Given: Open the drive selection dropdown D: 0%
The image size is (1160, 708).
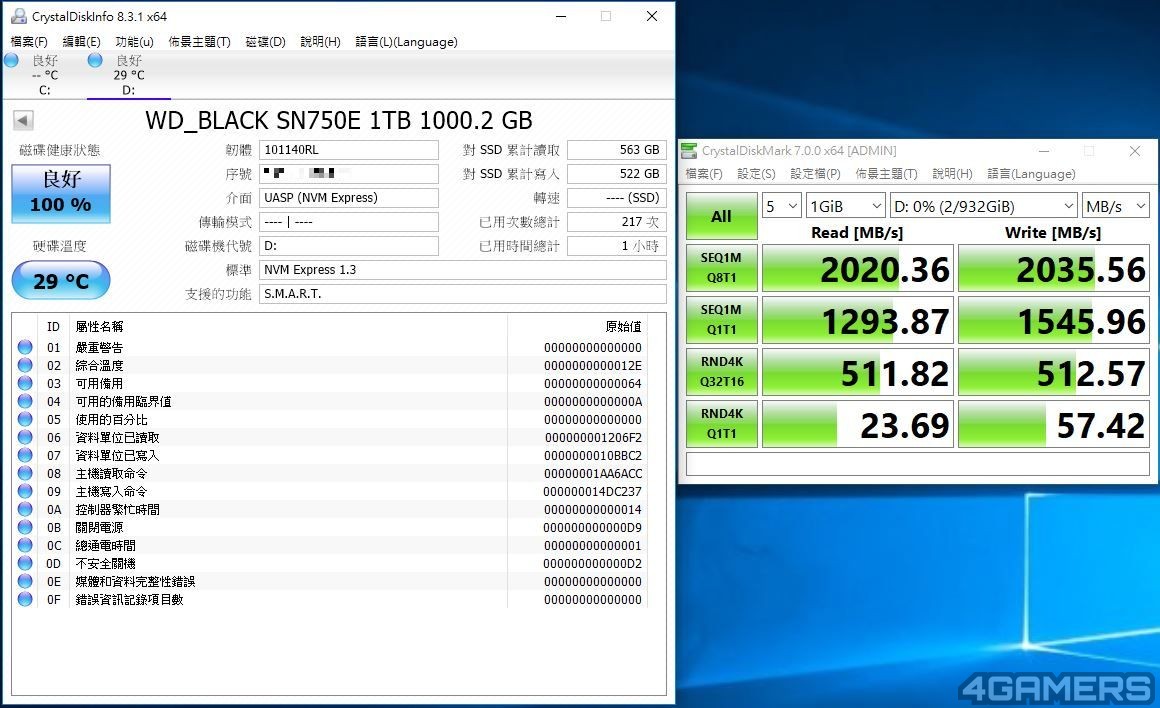Looking at the screenshot, I should 983,206.
